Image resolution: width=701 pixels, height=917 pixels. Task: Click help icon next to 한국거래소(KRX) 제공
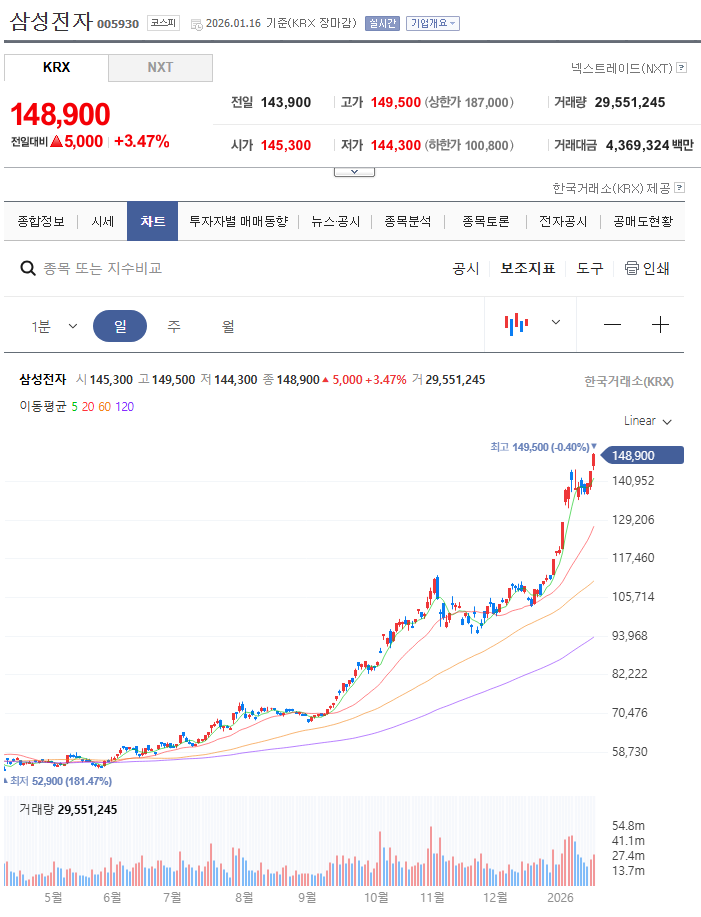click(680, 188)
